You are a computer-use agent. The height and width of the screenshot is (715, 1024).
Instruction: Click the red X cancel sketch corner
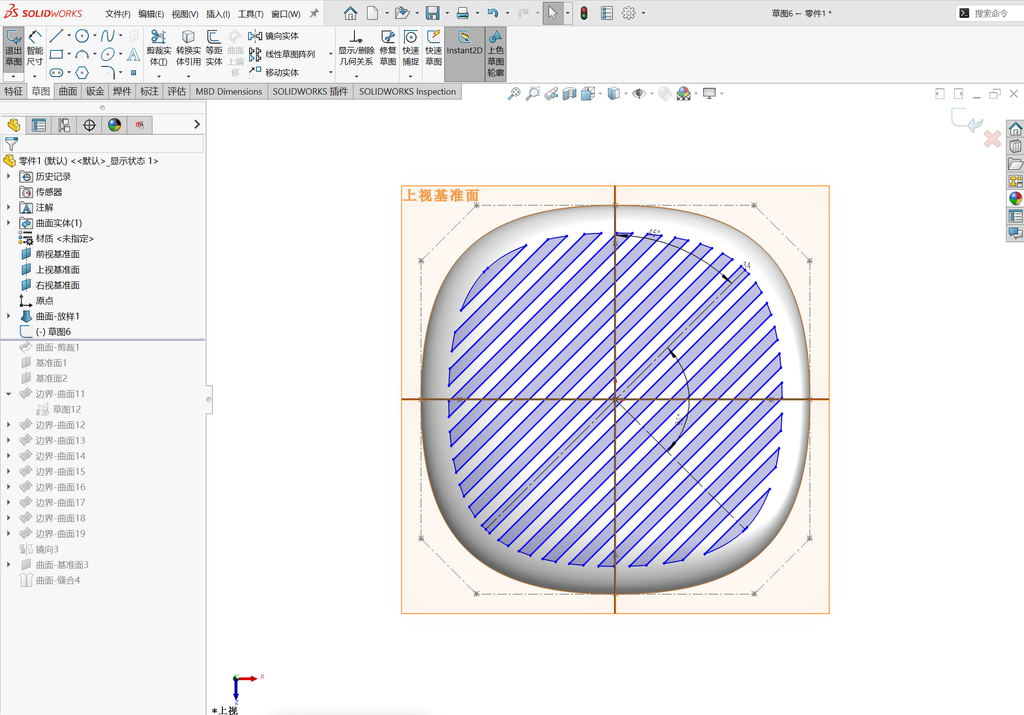[992, 138]
